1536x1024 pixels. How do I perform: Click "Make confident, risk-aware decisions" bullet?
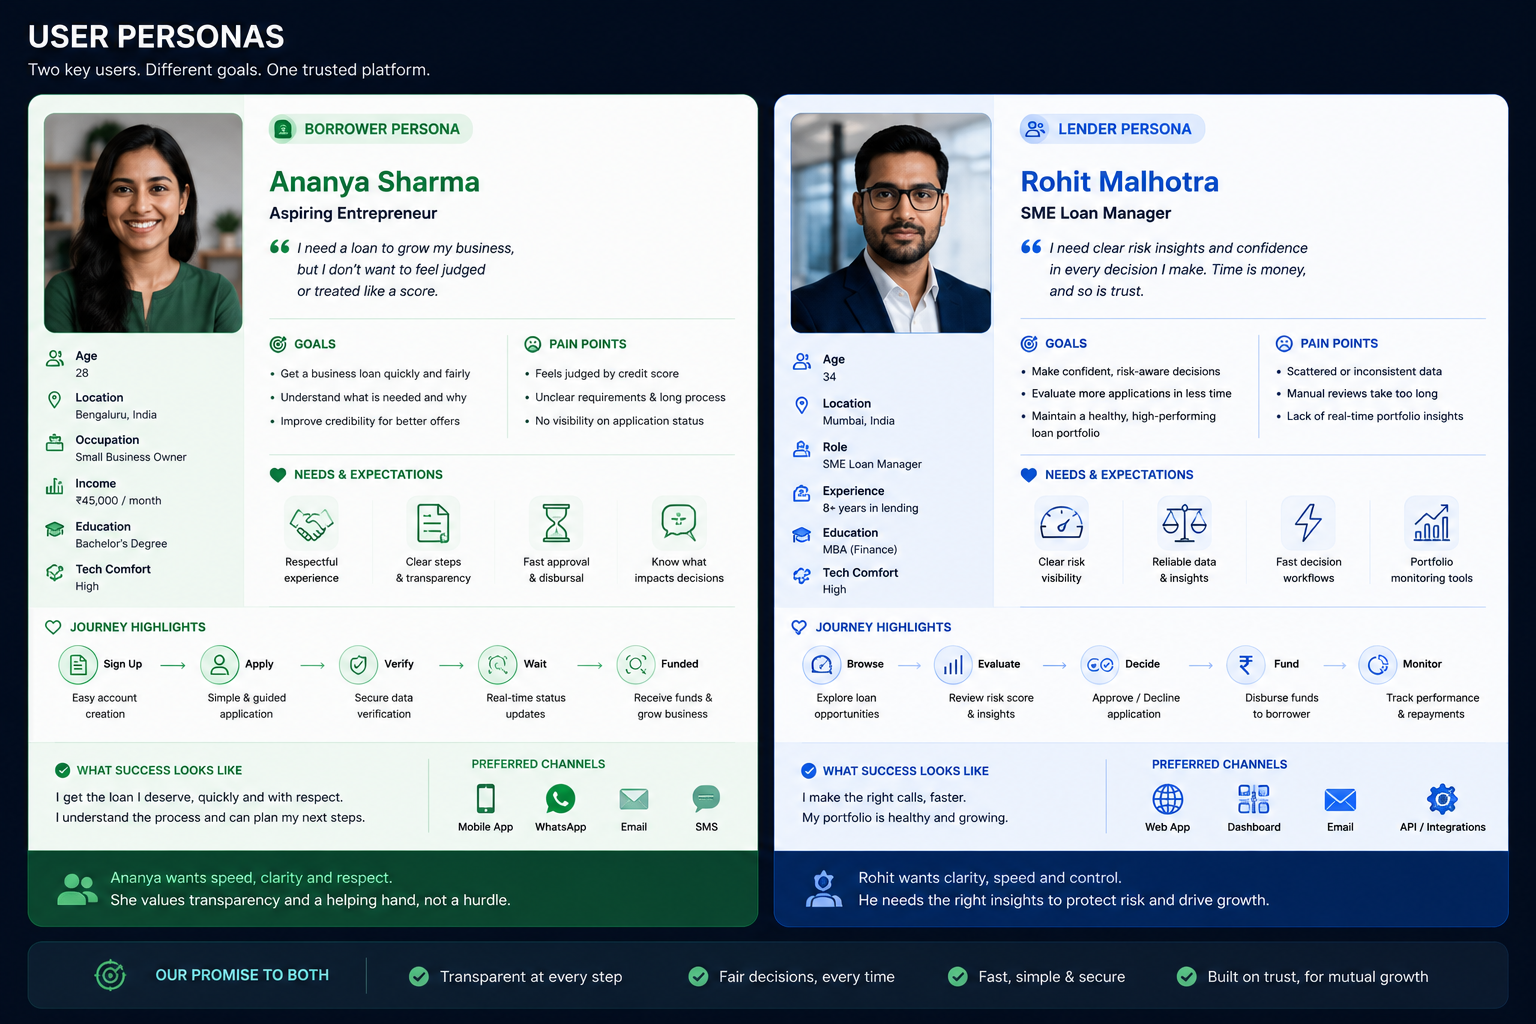(1125, 371)
